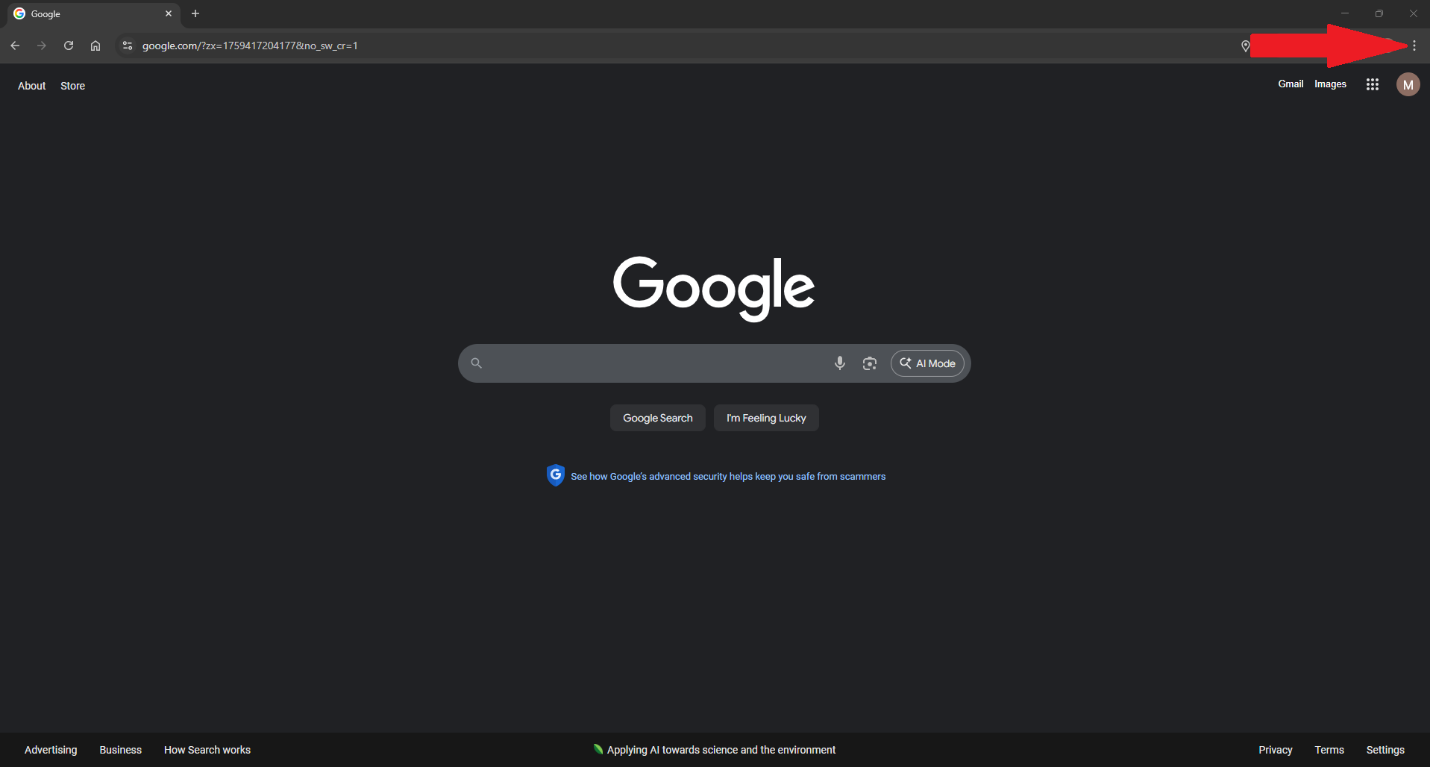Open the Google apps grid
Image resolution: width=1430 pixels, height=767 pixels.
(x=1373, y=85)
